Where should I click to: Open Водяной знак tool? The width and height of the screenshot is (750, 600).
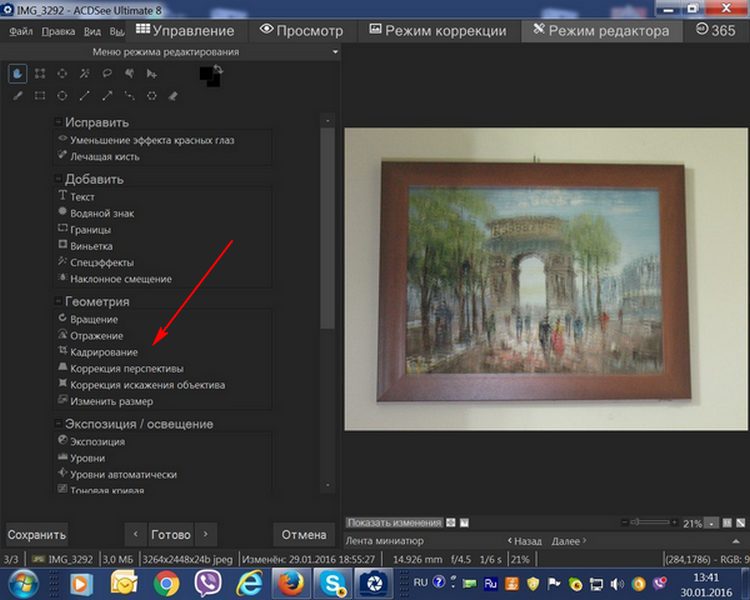tap(96, 213)
